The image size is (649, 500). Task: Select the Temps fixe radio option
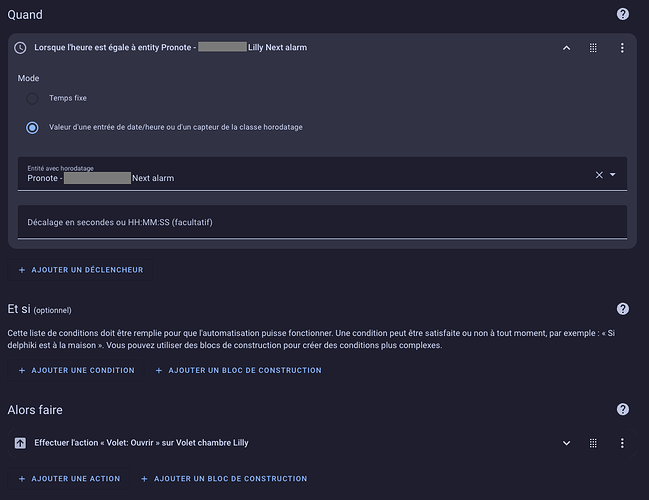pyautogui.click(x=33, y=98)
